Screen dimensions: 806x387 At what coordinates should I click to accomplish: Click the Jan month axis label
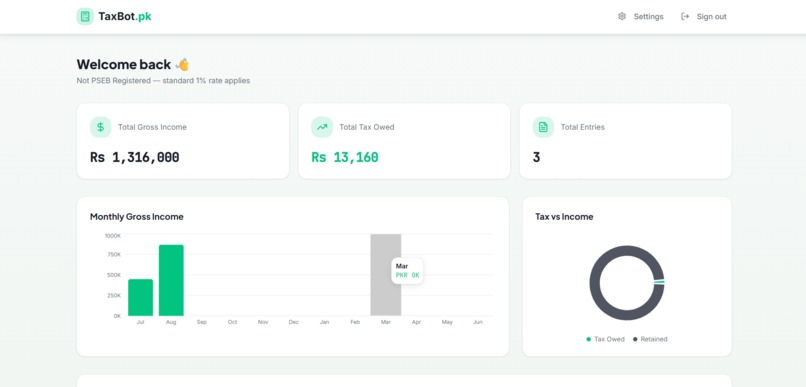coord(324,322)
